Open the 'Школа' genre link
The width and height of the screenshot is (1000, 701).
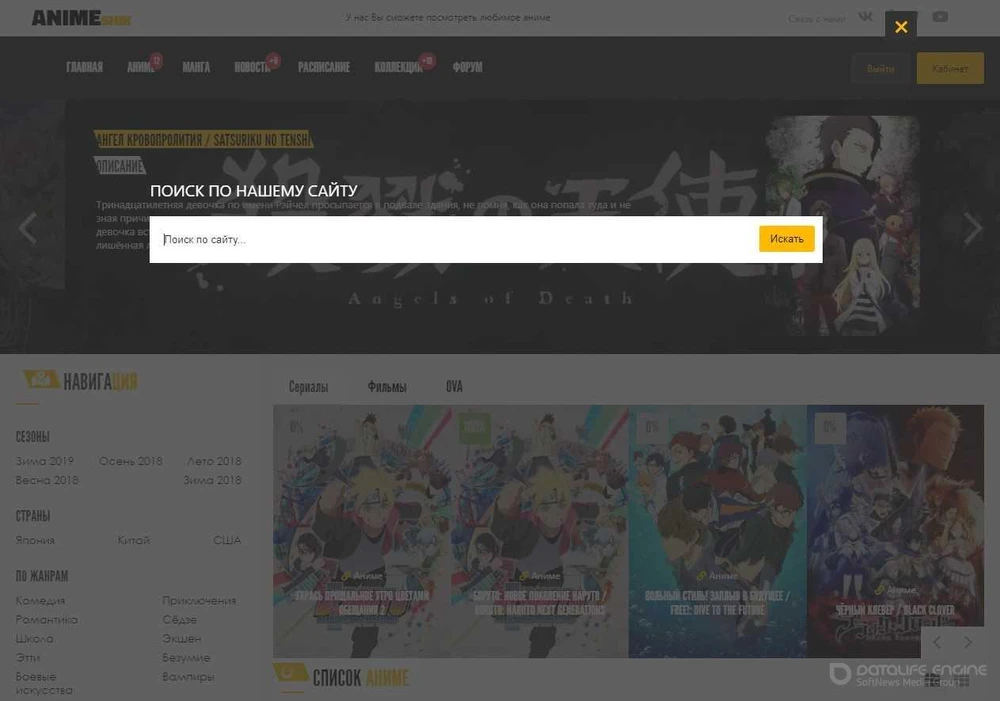[34, 638]
